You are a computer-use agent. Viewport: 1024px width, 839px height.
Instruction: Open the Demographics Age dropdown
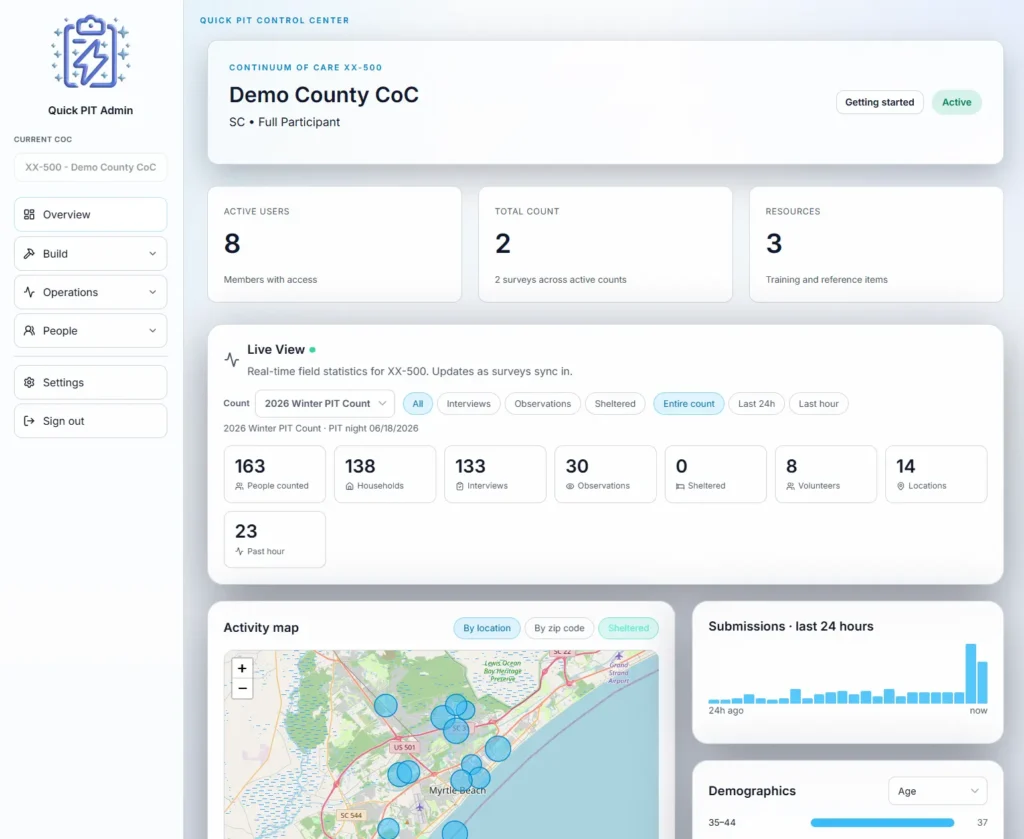[x=937, y=791]
